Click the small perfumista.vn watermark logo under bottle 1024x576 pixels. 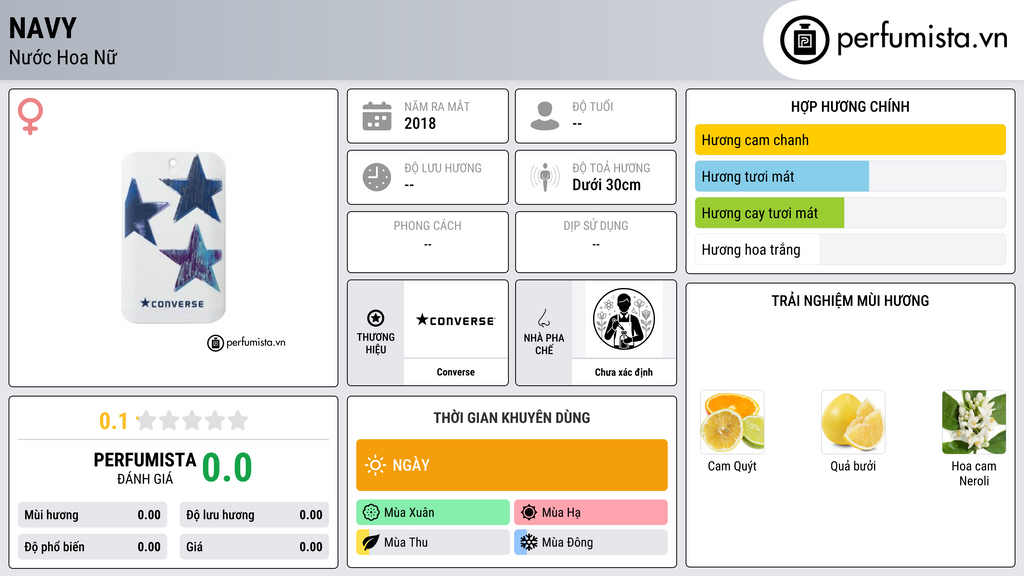point(247,342)
